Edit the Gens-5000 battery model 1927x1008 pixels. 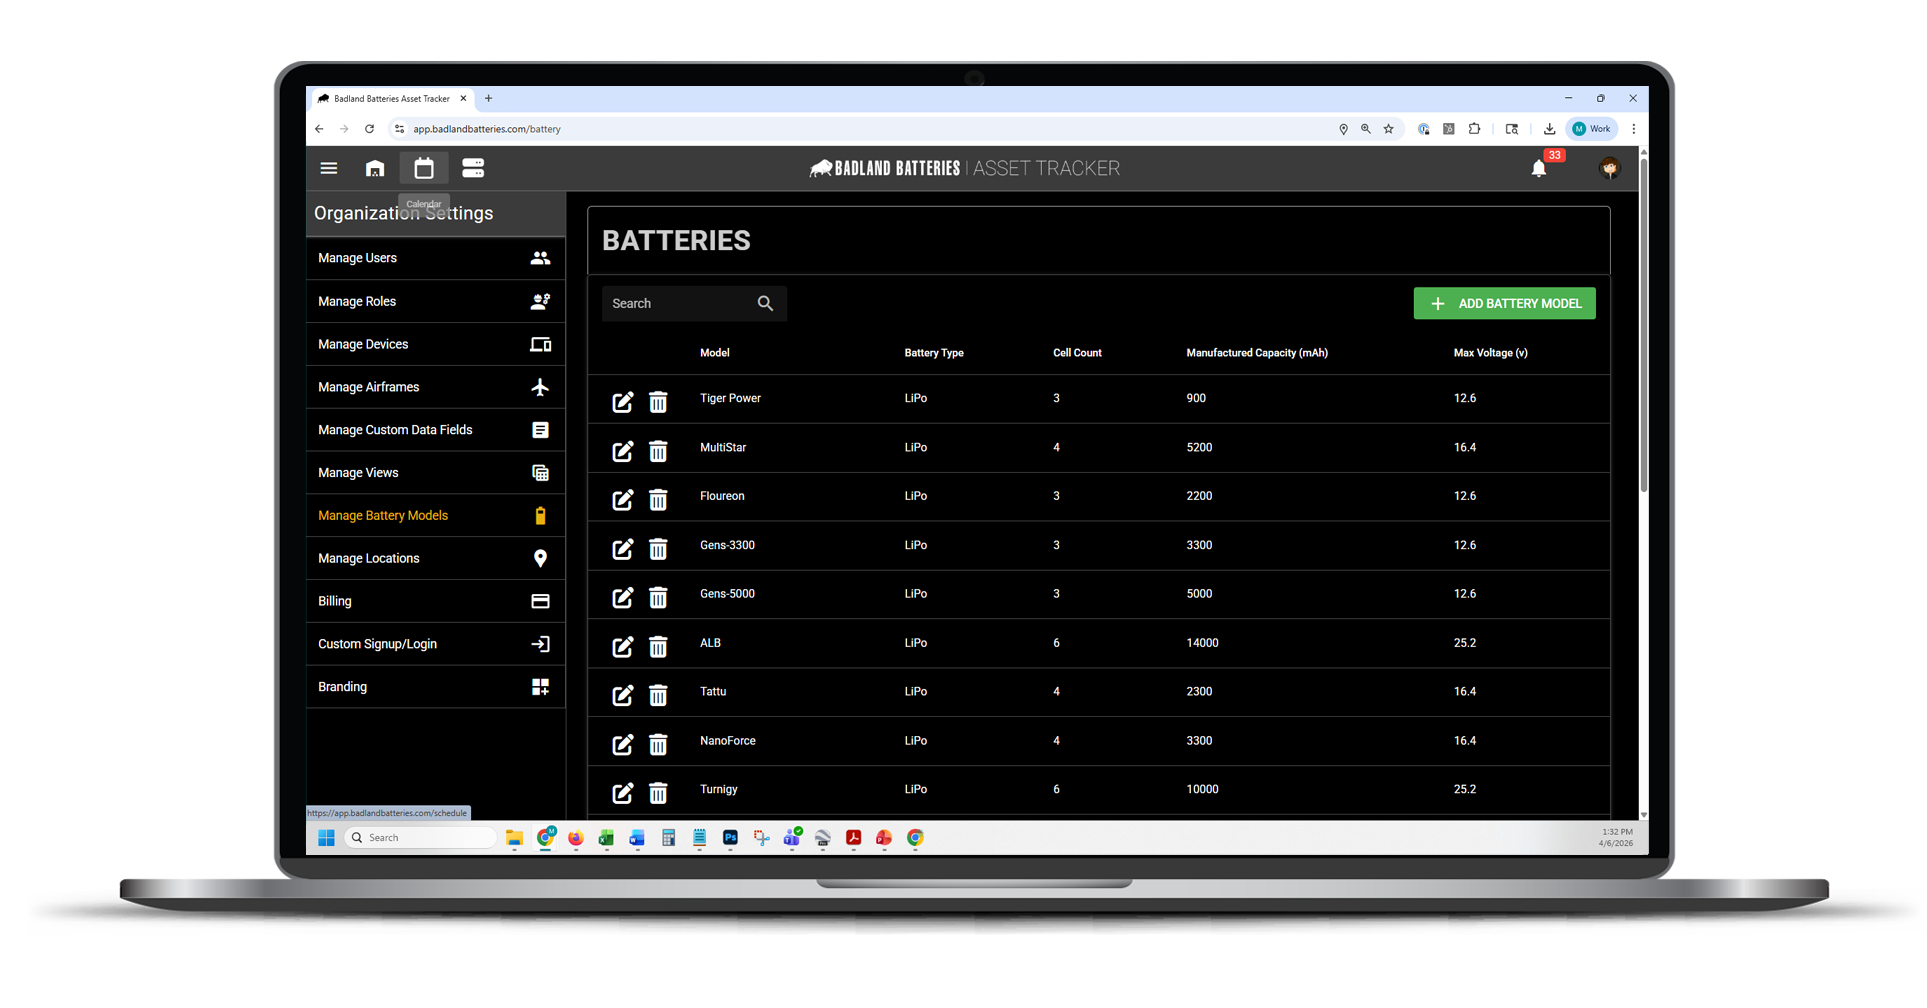click(x=622, y=597)
